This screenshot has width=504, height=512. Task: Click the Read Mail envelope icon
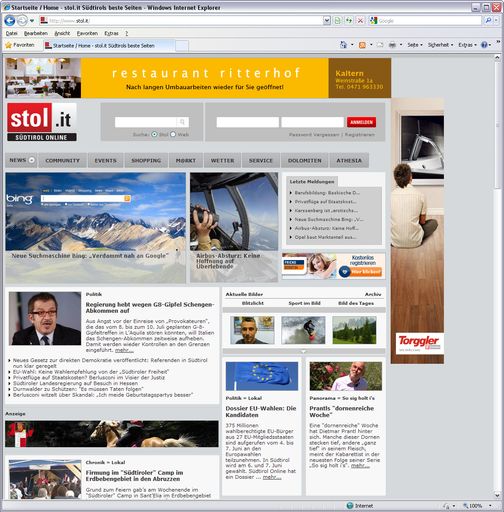click(x=380, y=45)
